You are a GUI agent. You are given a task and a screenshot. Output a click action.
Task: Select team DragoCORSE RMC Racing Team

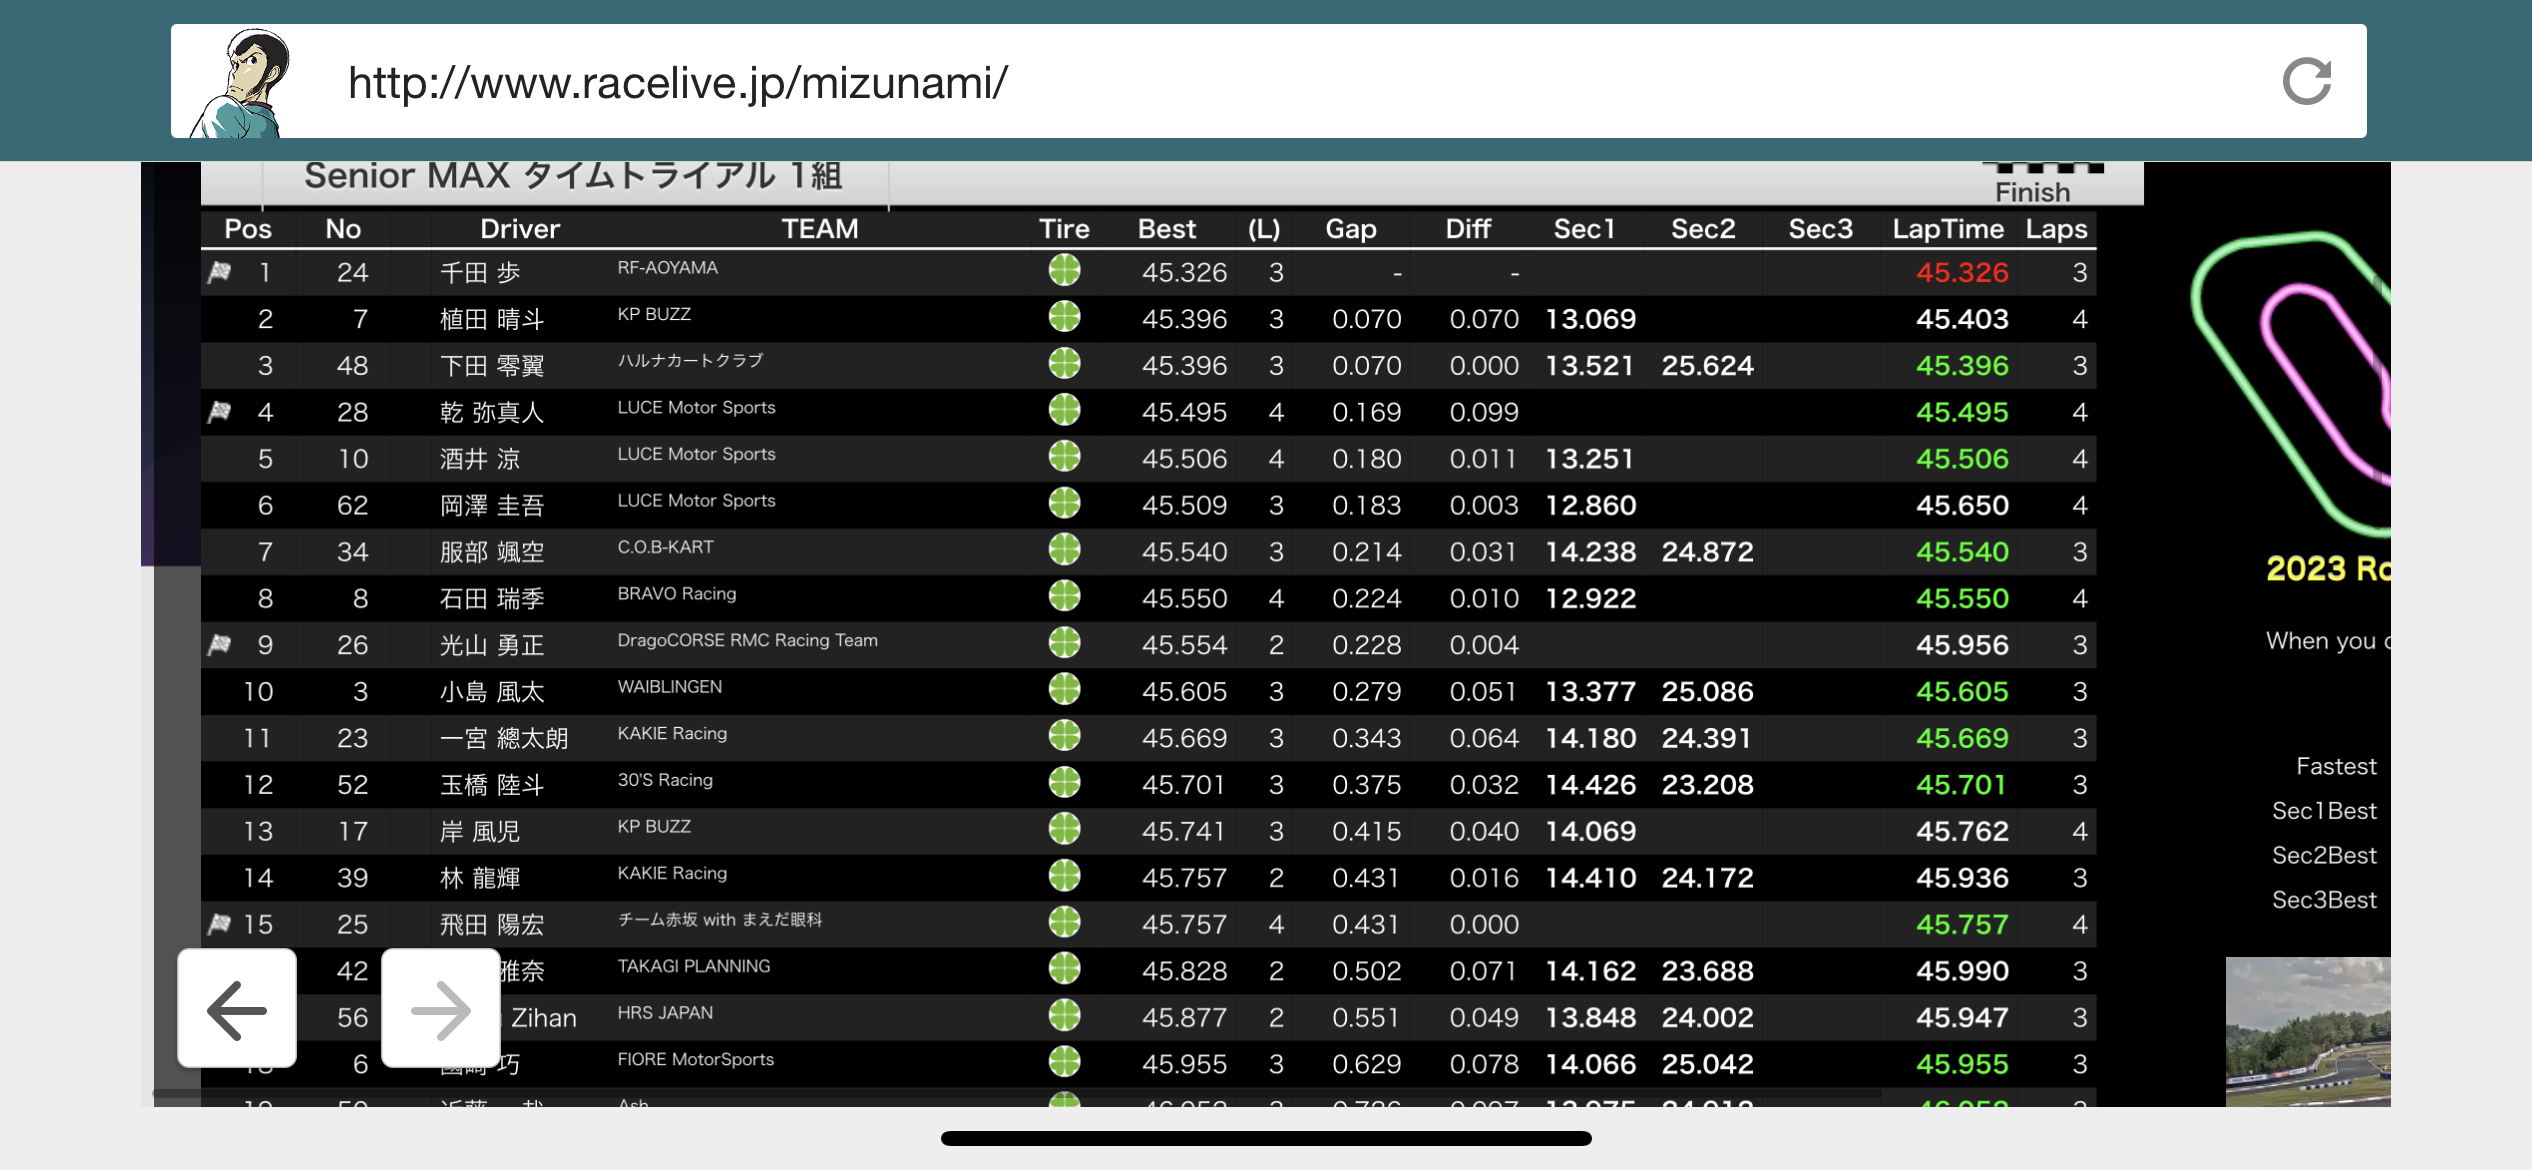click(747, 640)
